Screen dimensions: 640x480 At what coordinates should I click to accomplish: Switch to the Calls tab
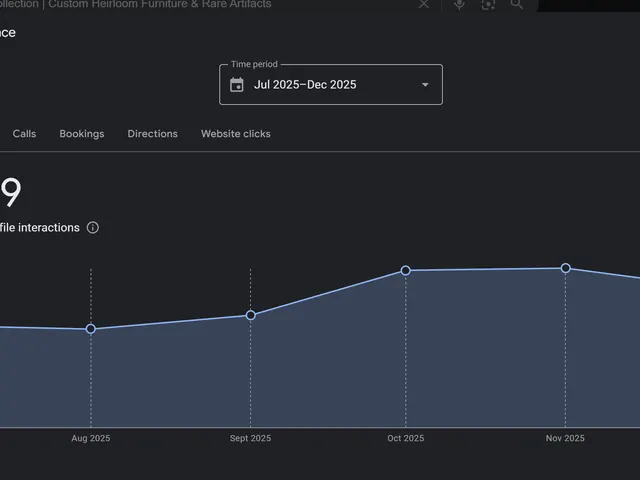(24, 134)
